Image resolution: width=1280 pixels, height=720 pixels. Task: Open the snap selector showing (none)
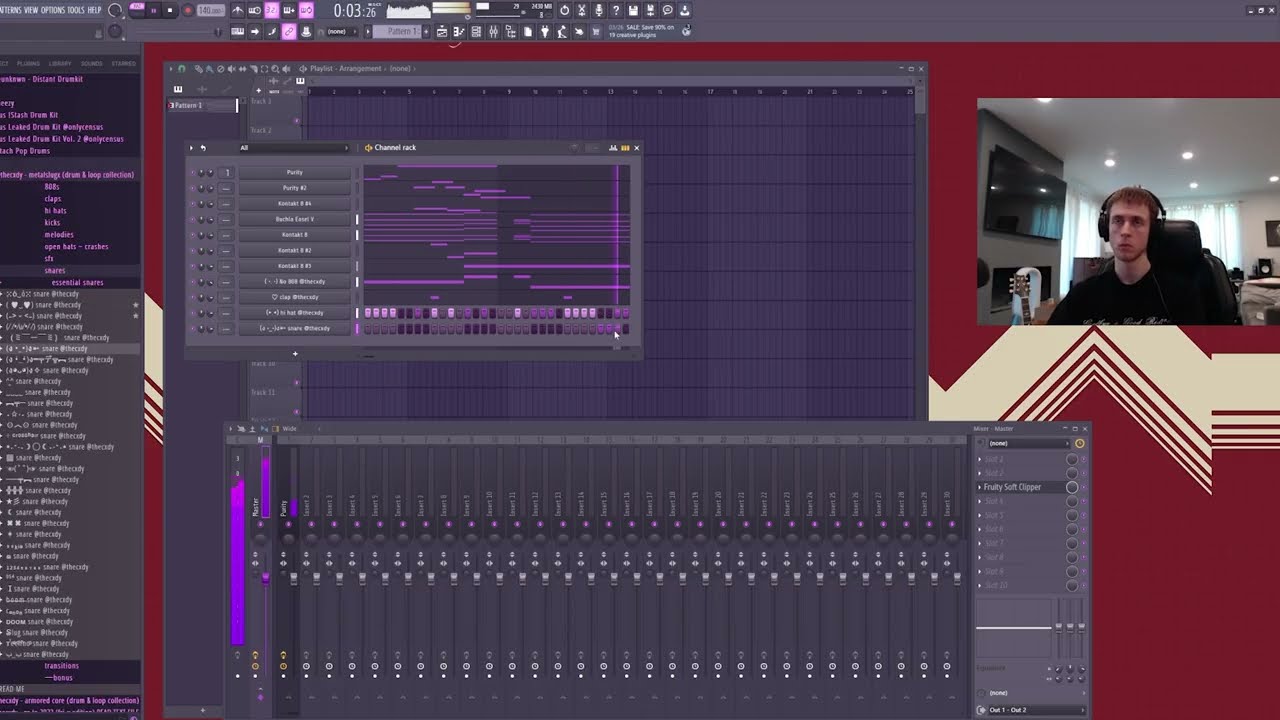pos(343,32)
